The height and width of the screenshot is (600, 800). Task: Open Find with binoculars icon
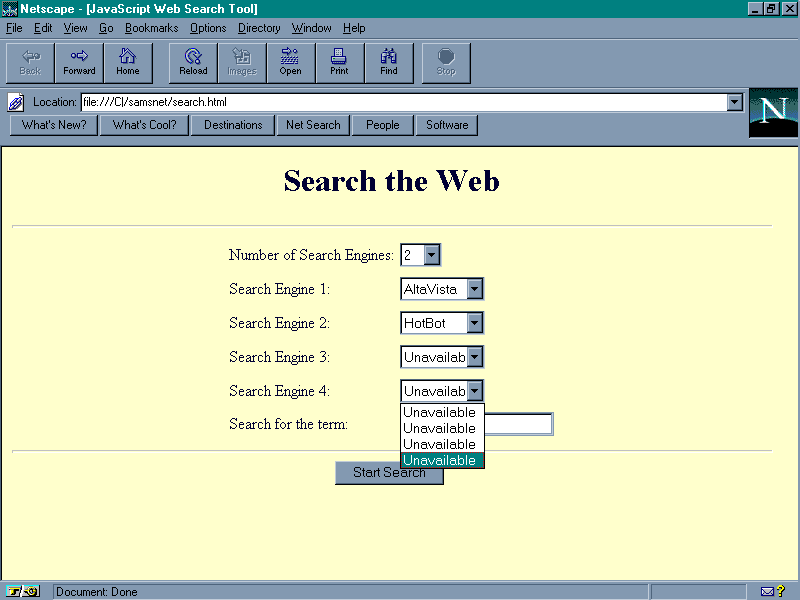tap(388, 62)
